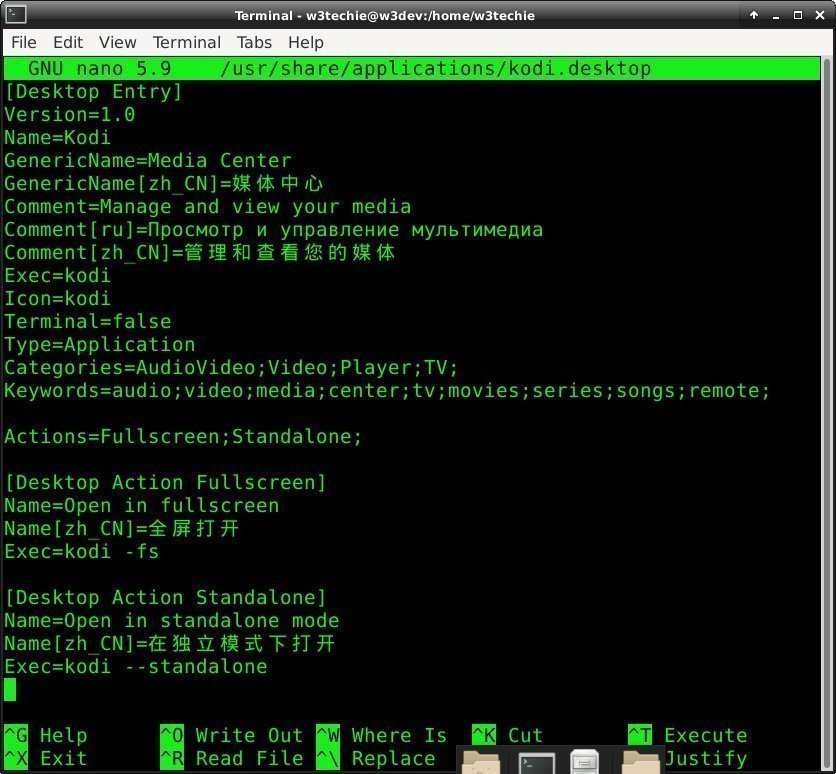The width and height of the screenshot is (836, 774).
Task: Launch the terminal emulator icon in the dock
Action: (536, 763)
